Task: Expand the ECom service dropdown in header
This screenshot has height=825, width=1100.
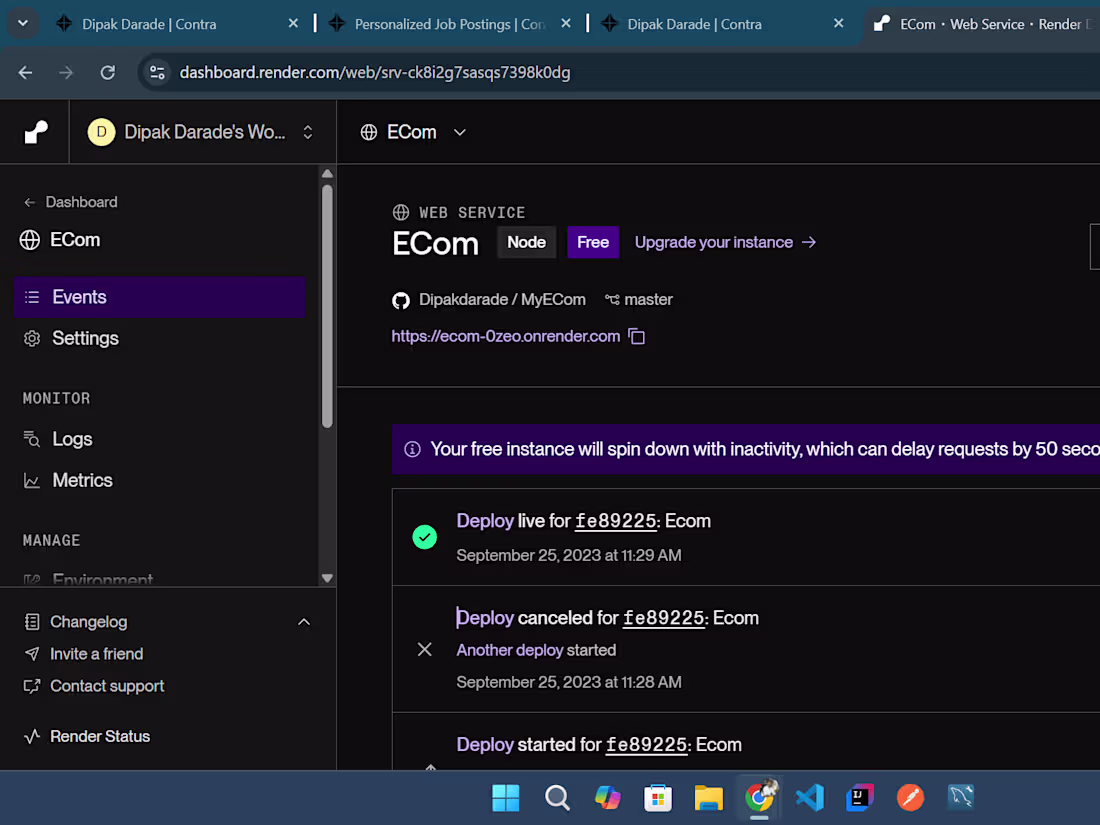Action: tap(460, 132)
